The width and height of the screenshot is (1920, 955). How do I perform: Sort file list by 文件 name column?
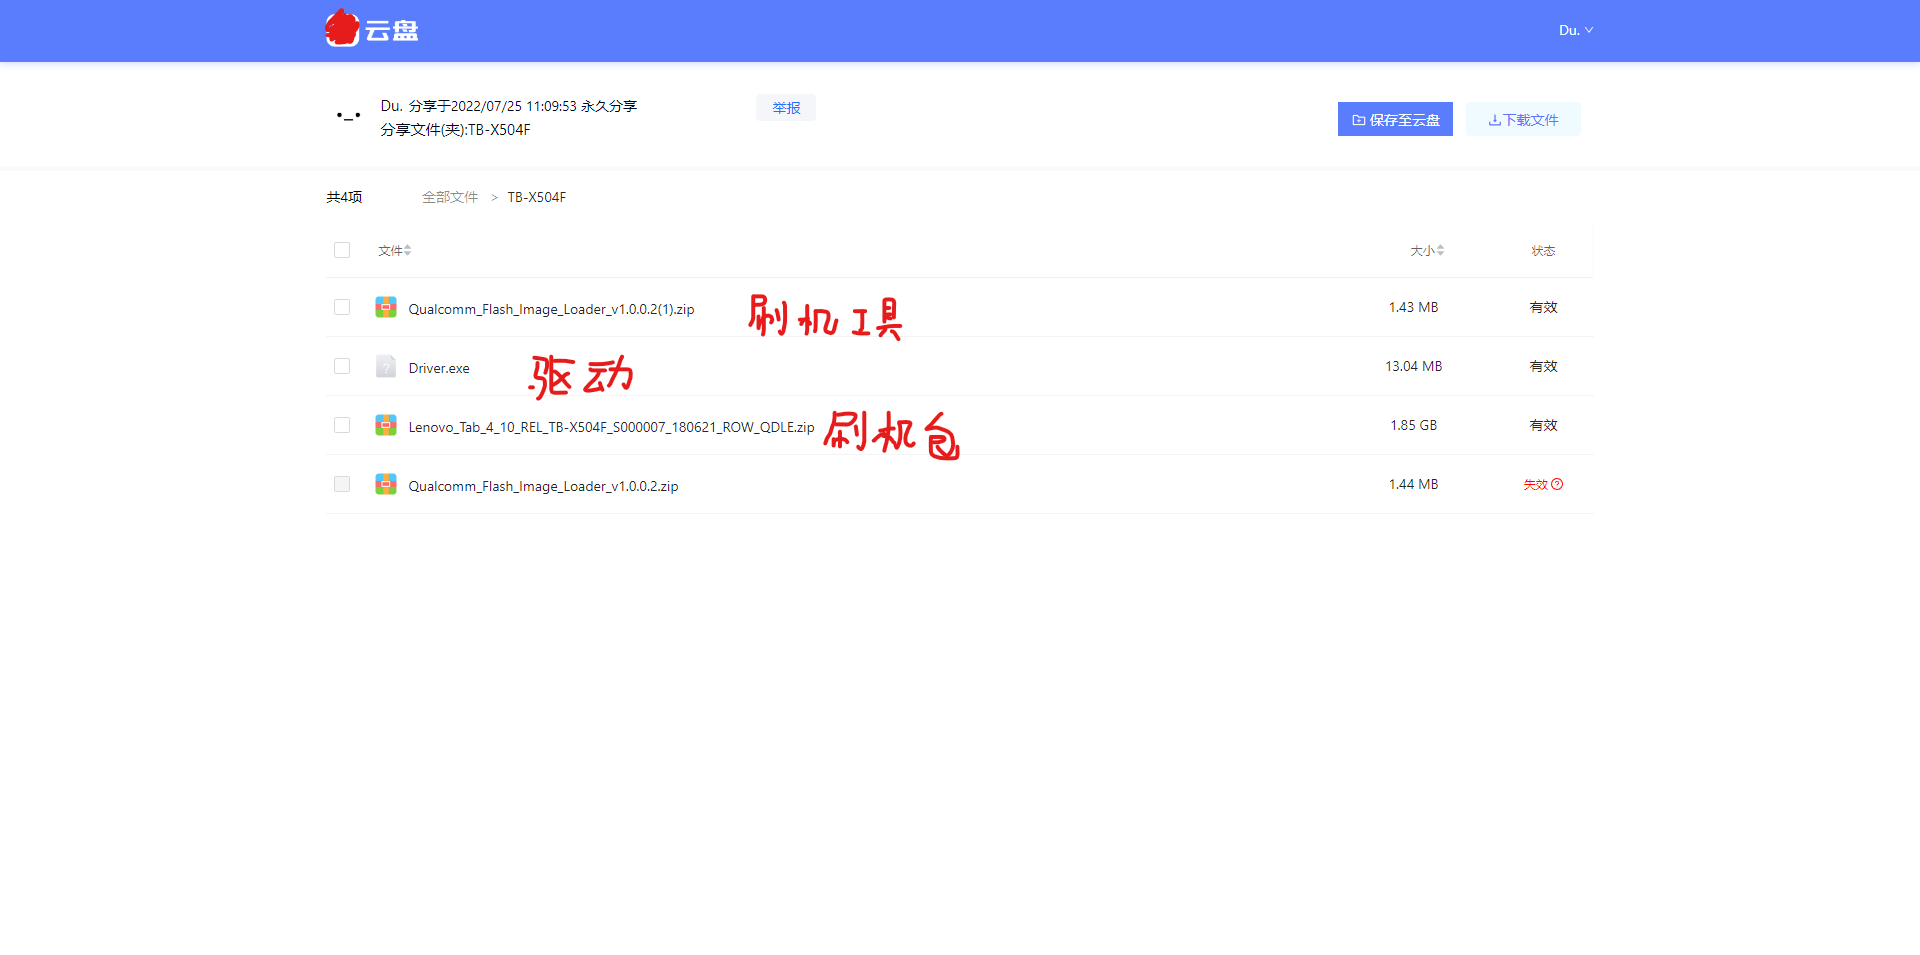(394, 250)
